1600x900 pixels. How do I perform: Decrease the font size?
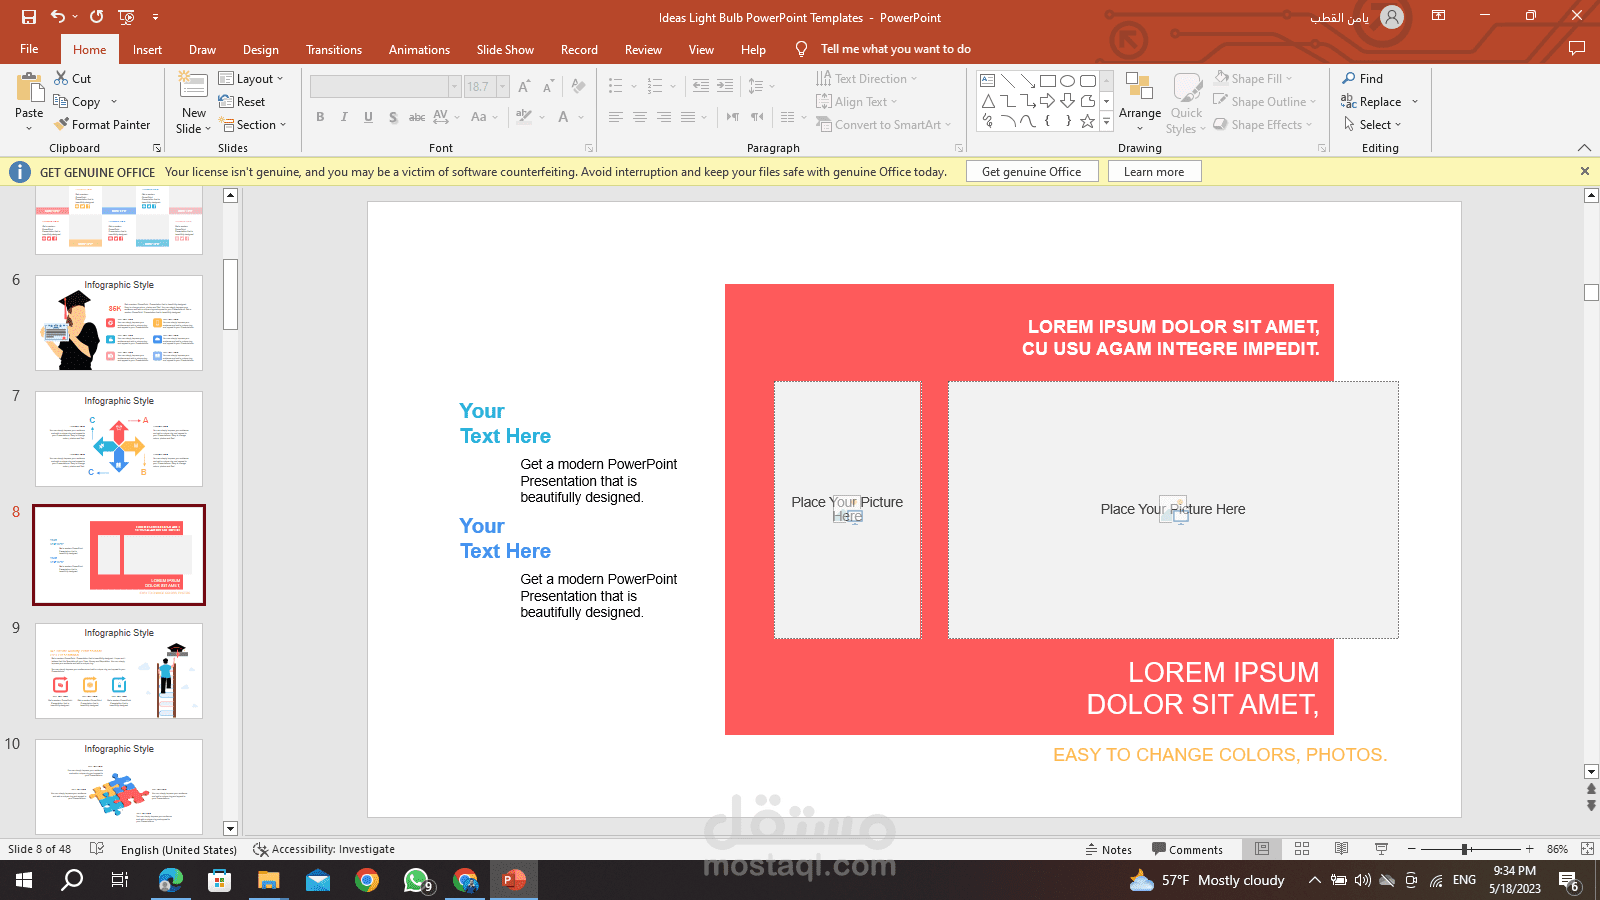click(x=548, y=87)
